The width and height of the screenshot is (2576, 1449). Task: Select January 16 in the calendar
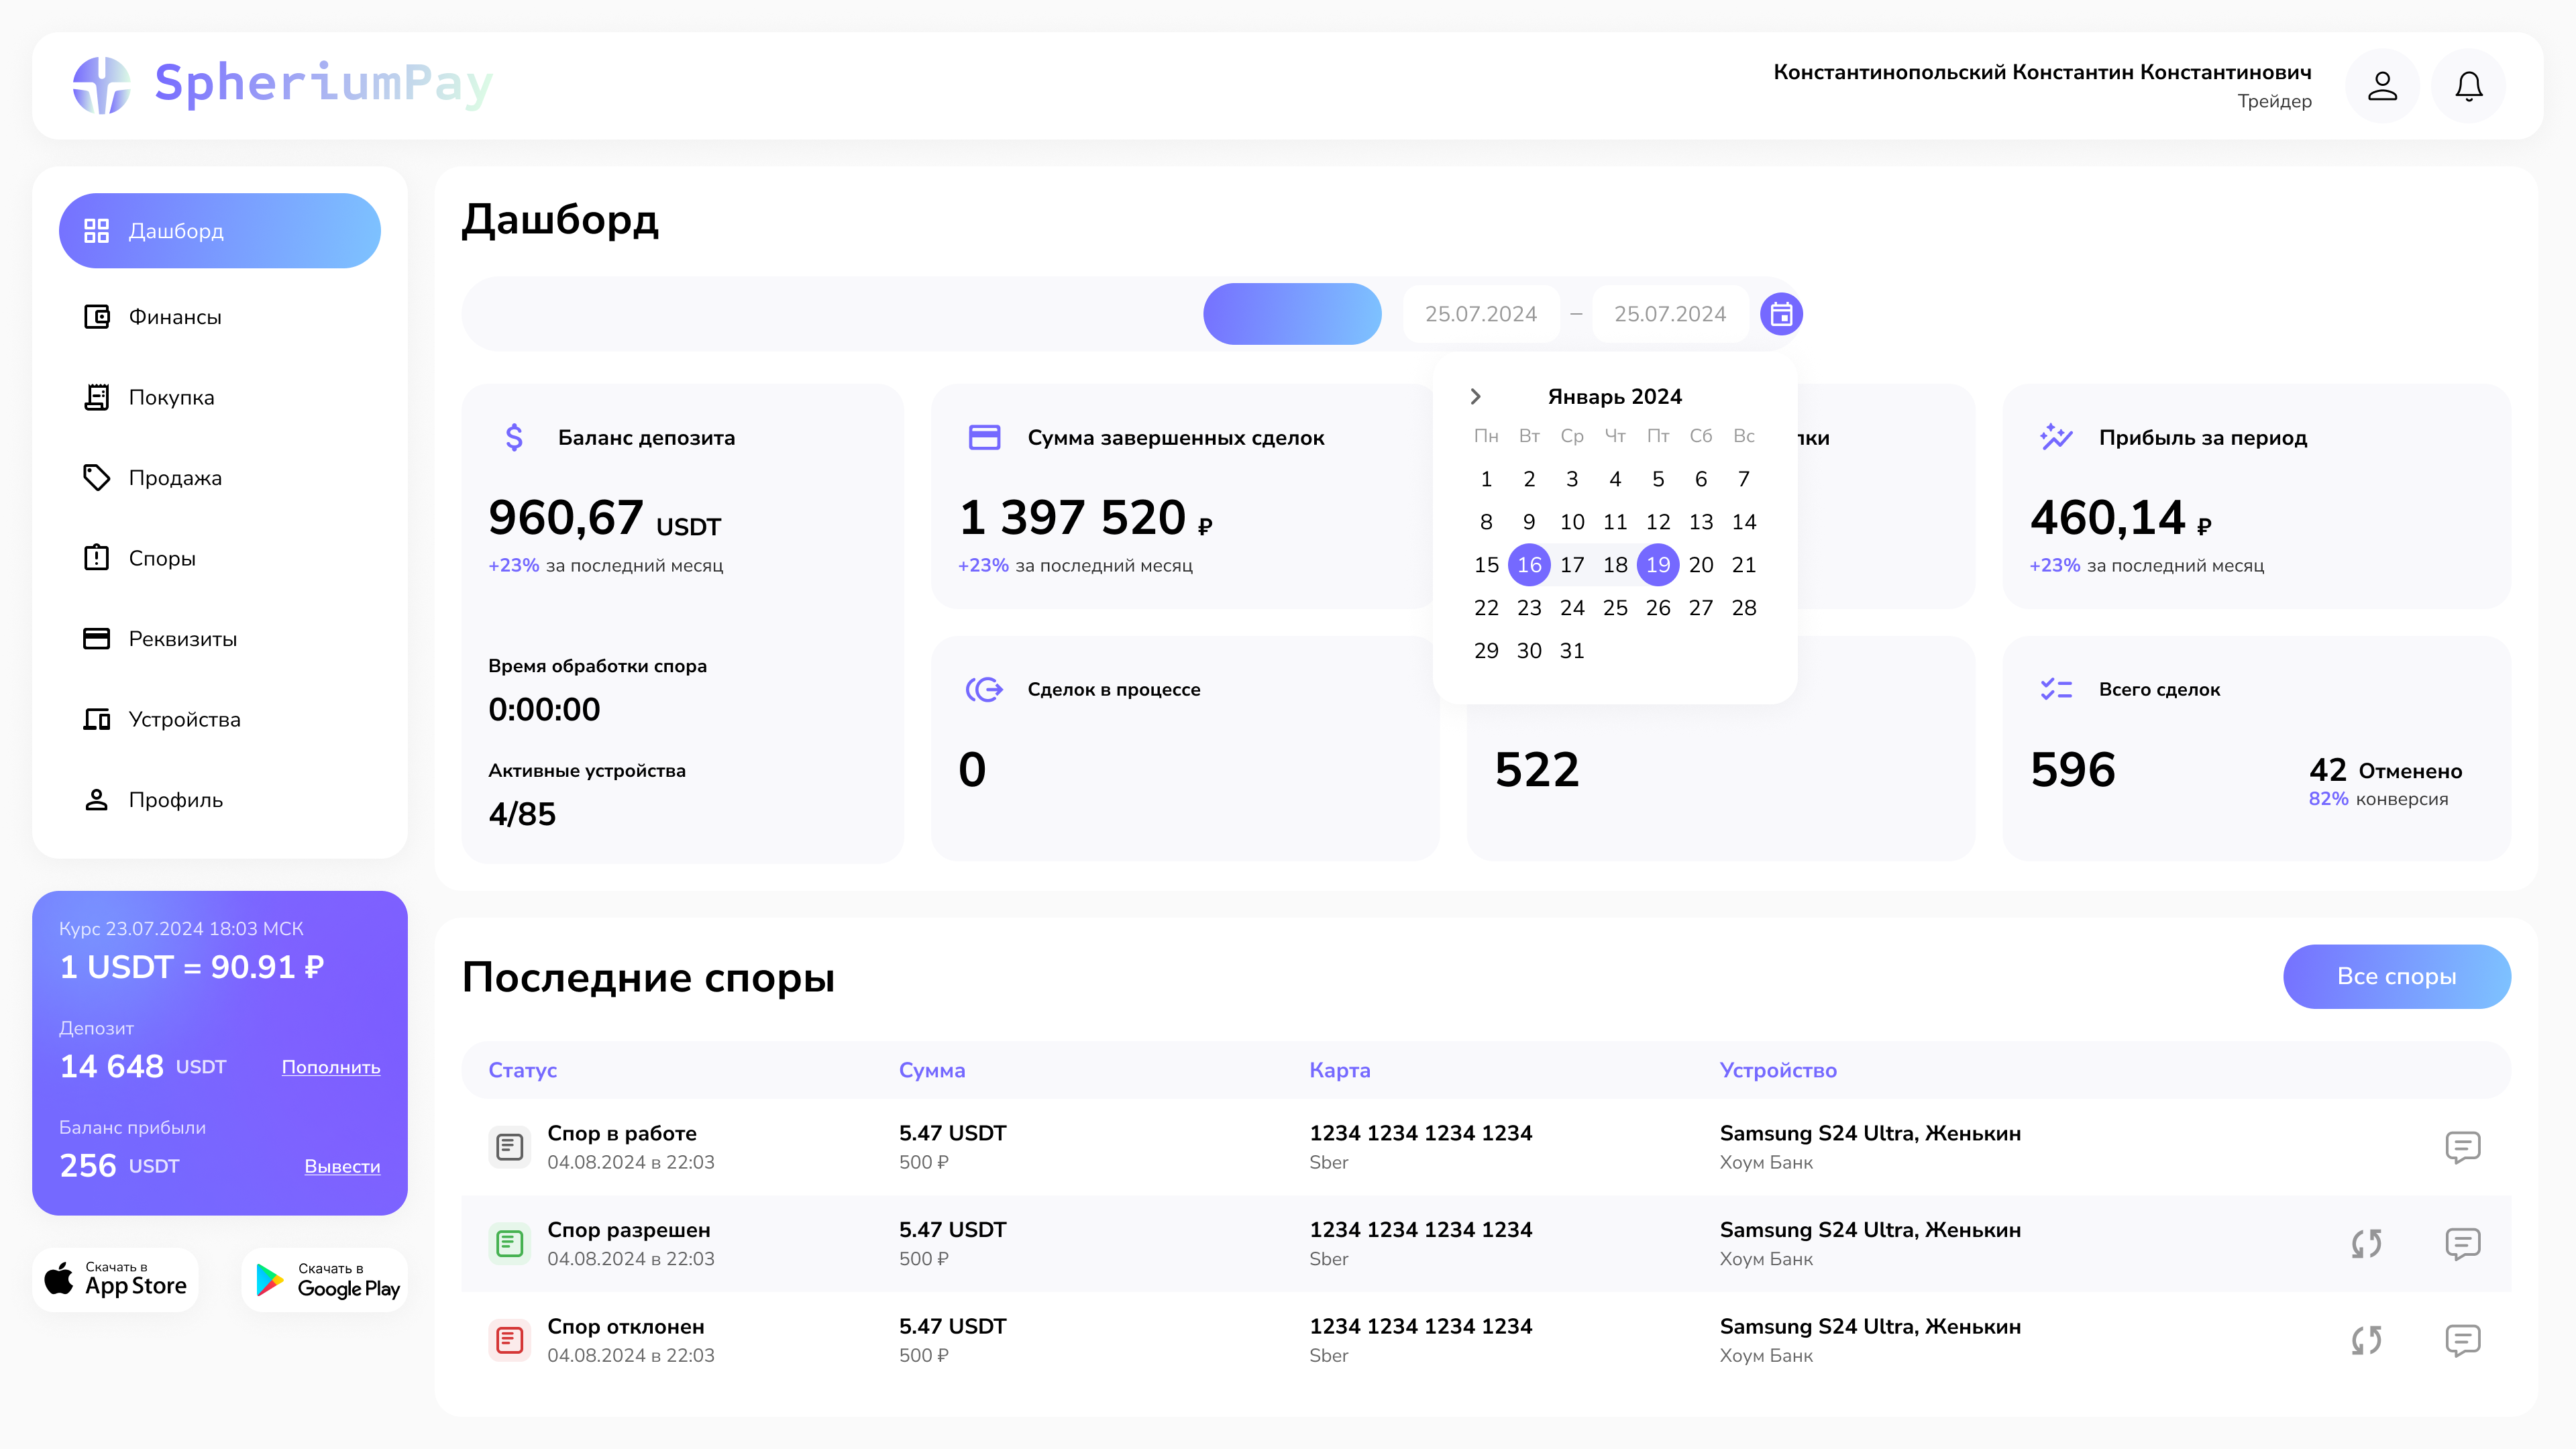[x=1529, y=565]
